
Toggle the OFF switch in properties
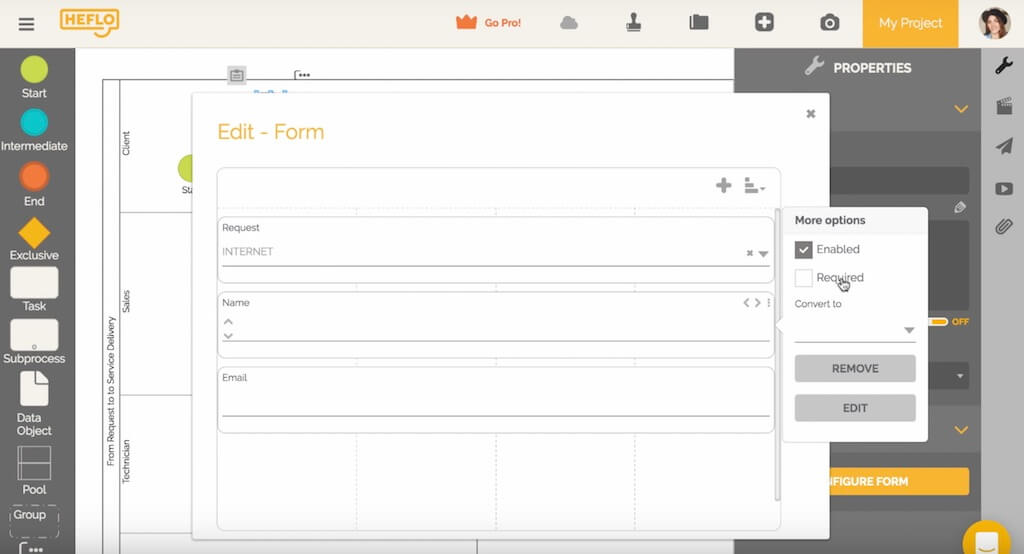pos(940,321)
